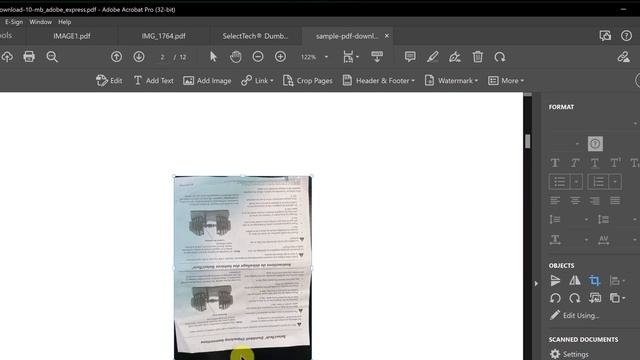
Task: Open the E-Sign menu
Action: point(14,22)
